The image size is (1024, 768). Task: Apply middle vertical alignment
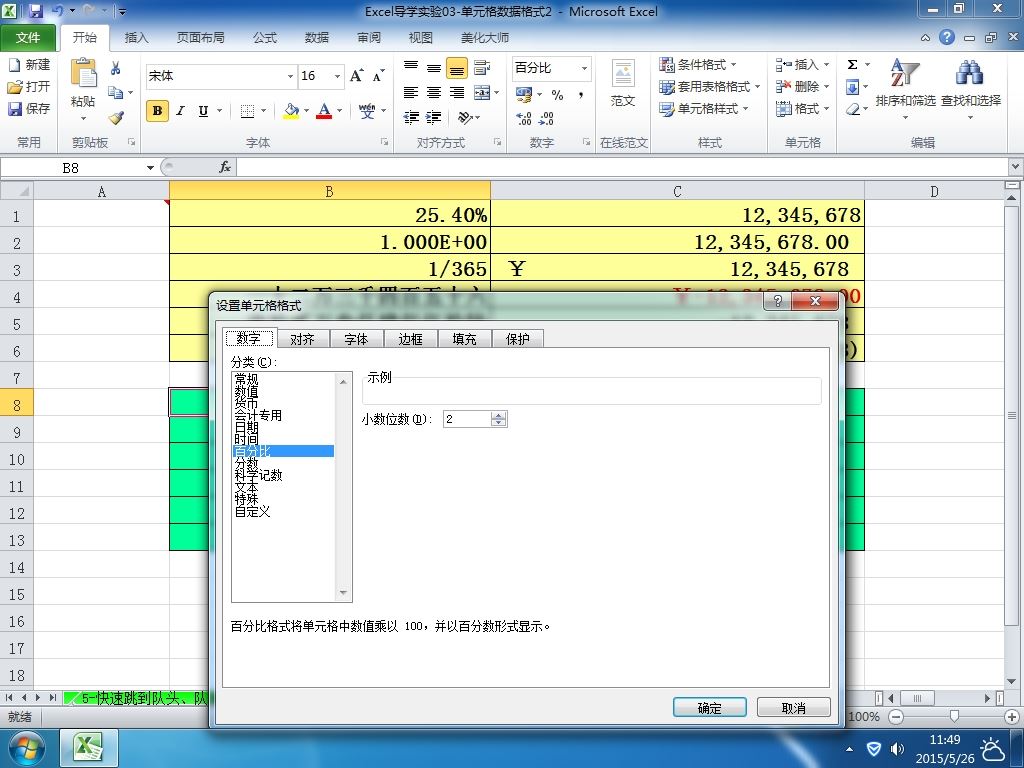point(434,67)
